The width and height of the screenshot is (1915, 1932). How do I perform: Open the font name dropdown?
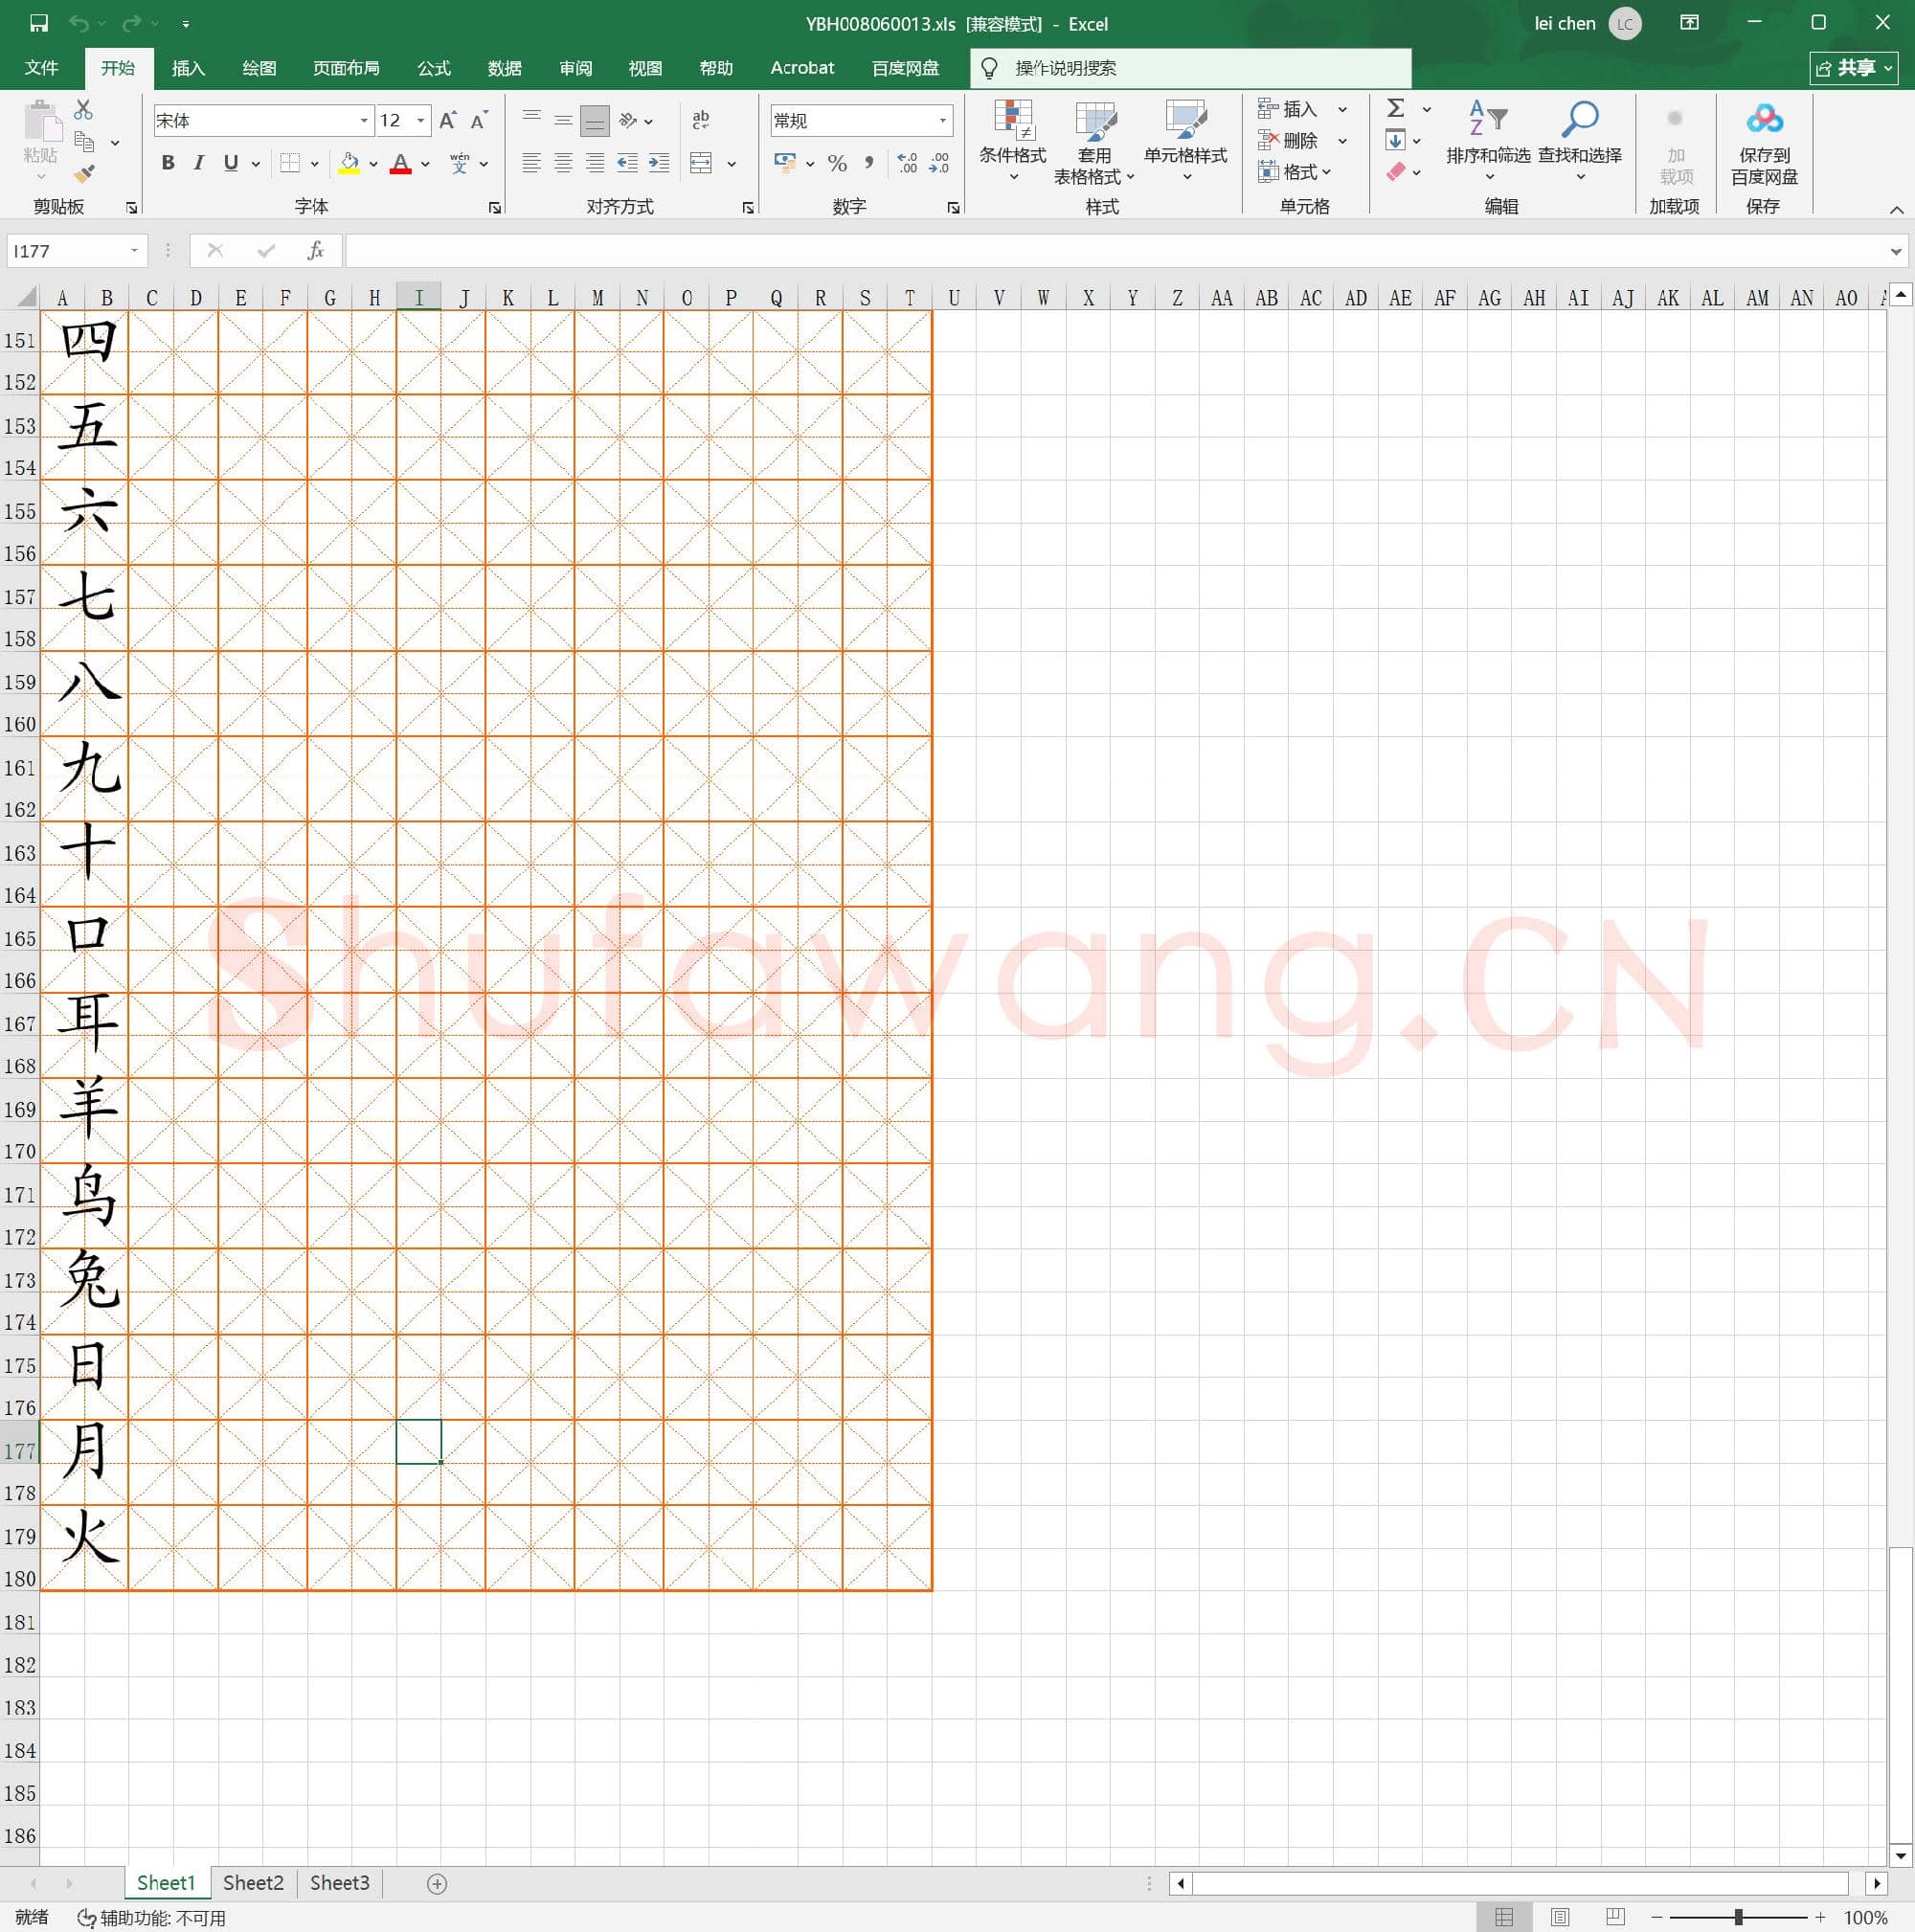[x=364, y=121]
